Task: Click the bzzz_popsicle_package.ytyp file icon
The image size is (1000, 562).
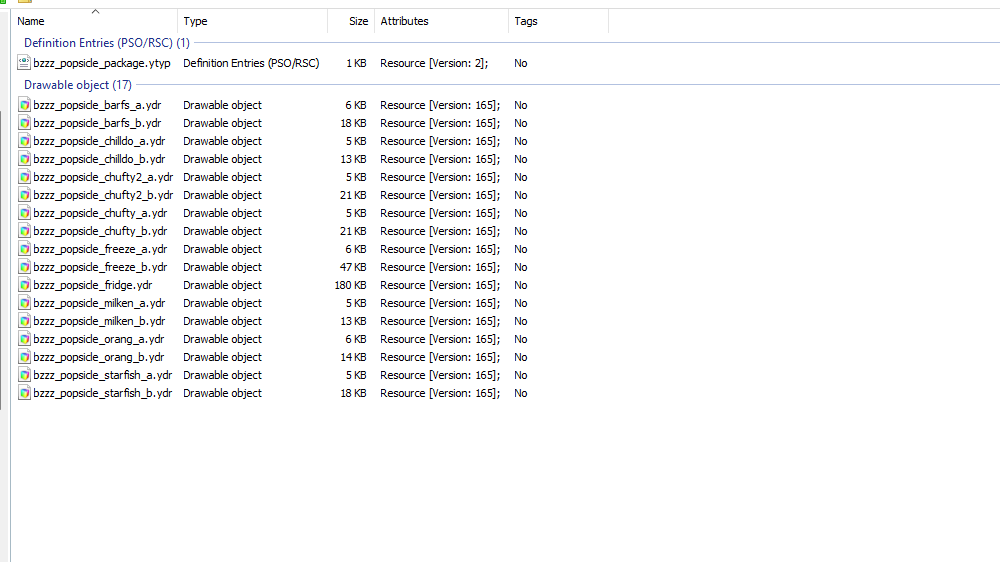Action: click(25, 63)
